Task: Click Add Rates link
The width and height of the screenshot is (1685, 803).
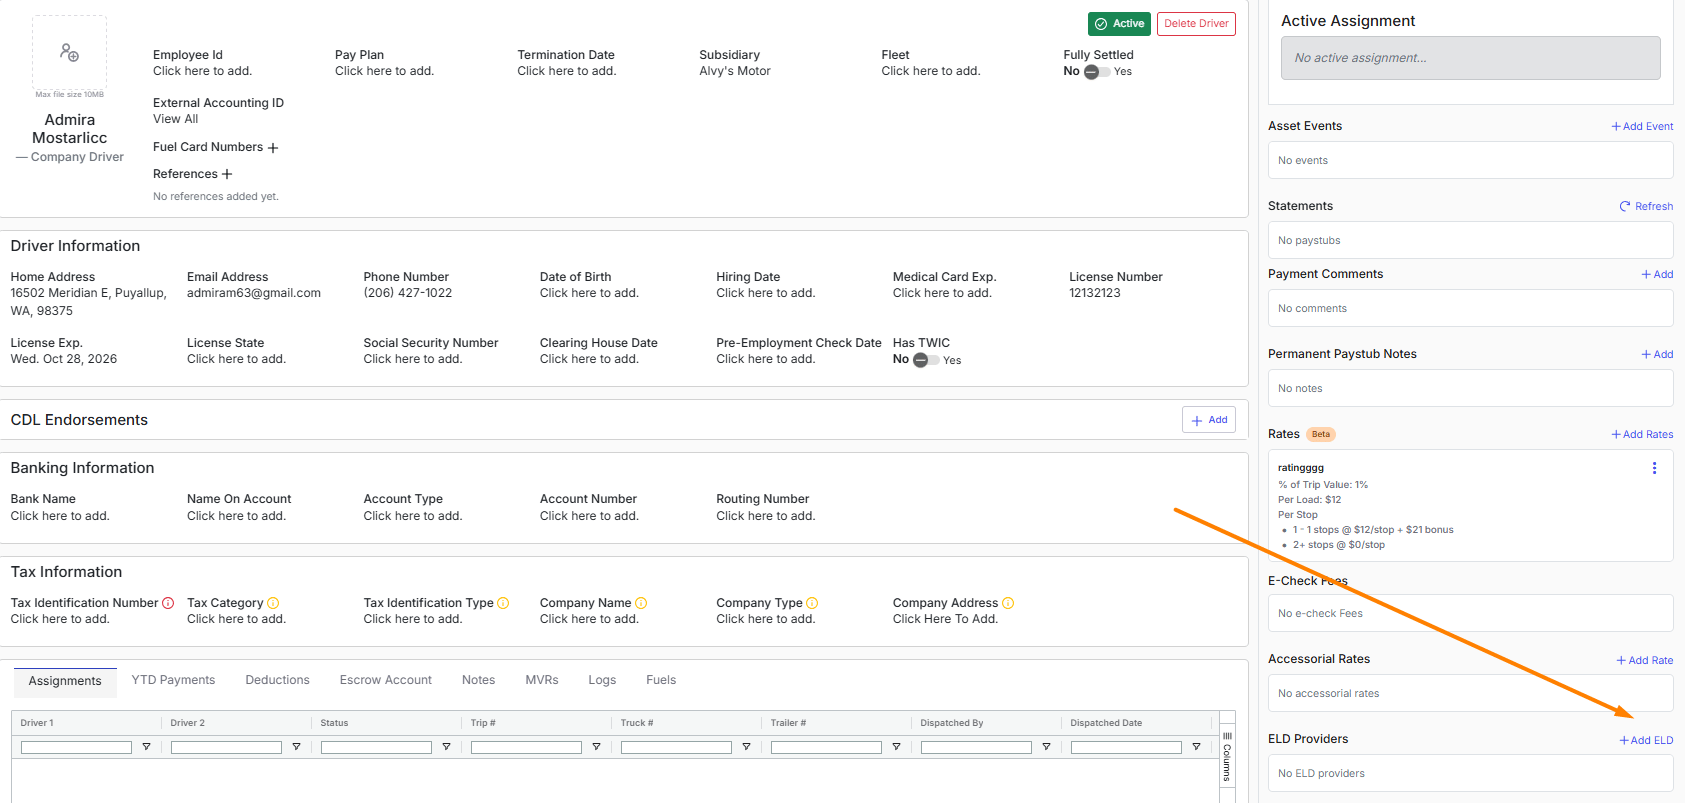Action: 1642,434
